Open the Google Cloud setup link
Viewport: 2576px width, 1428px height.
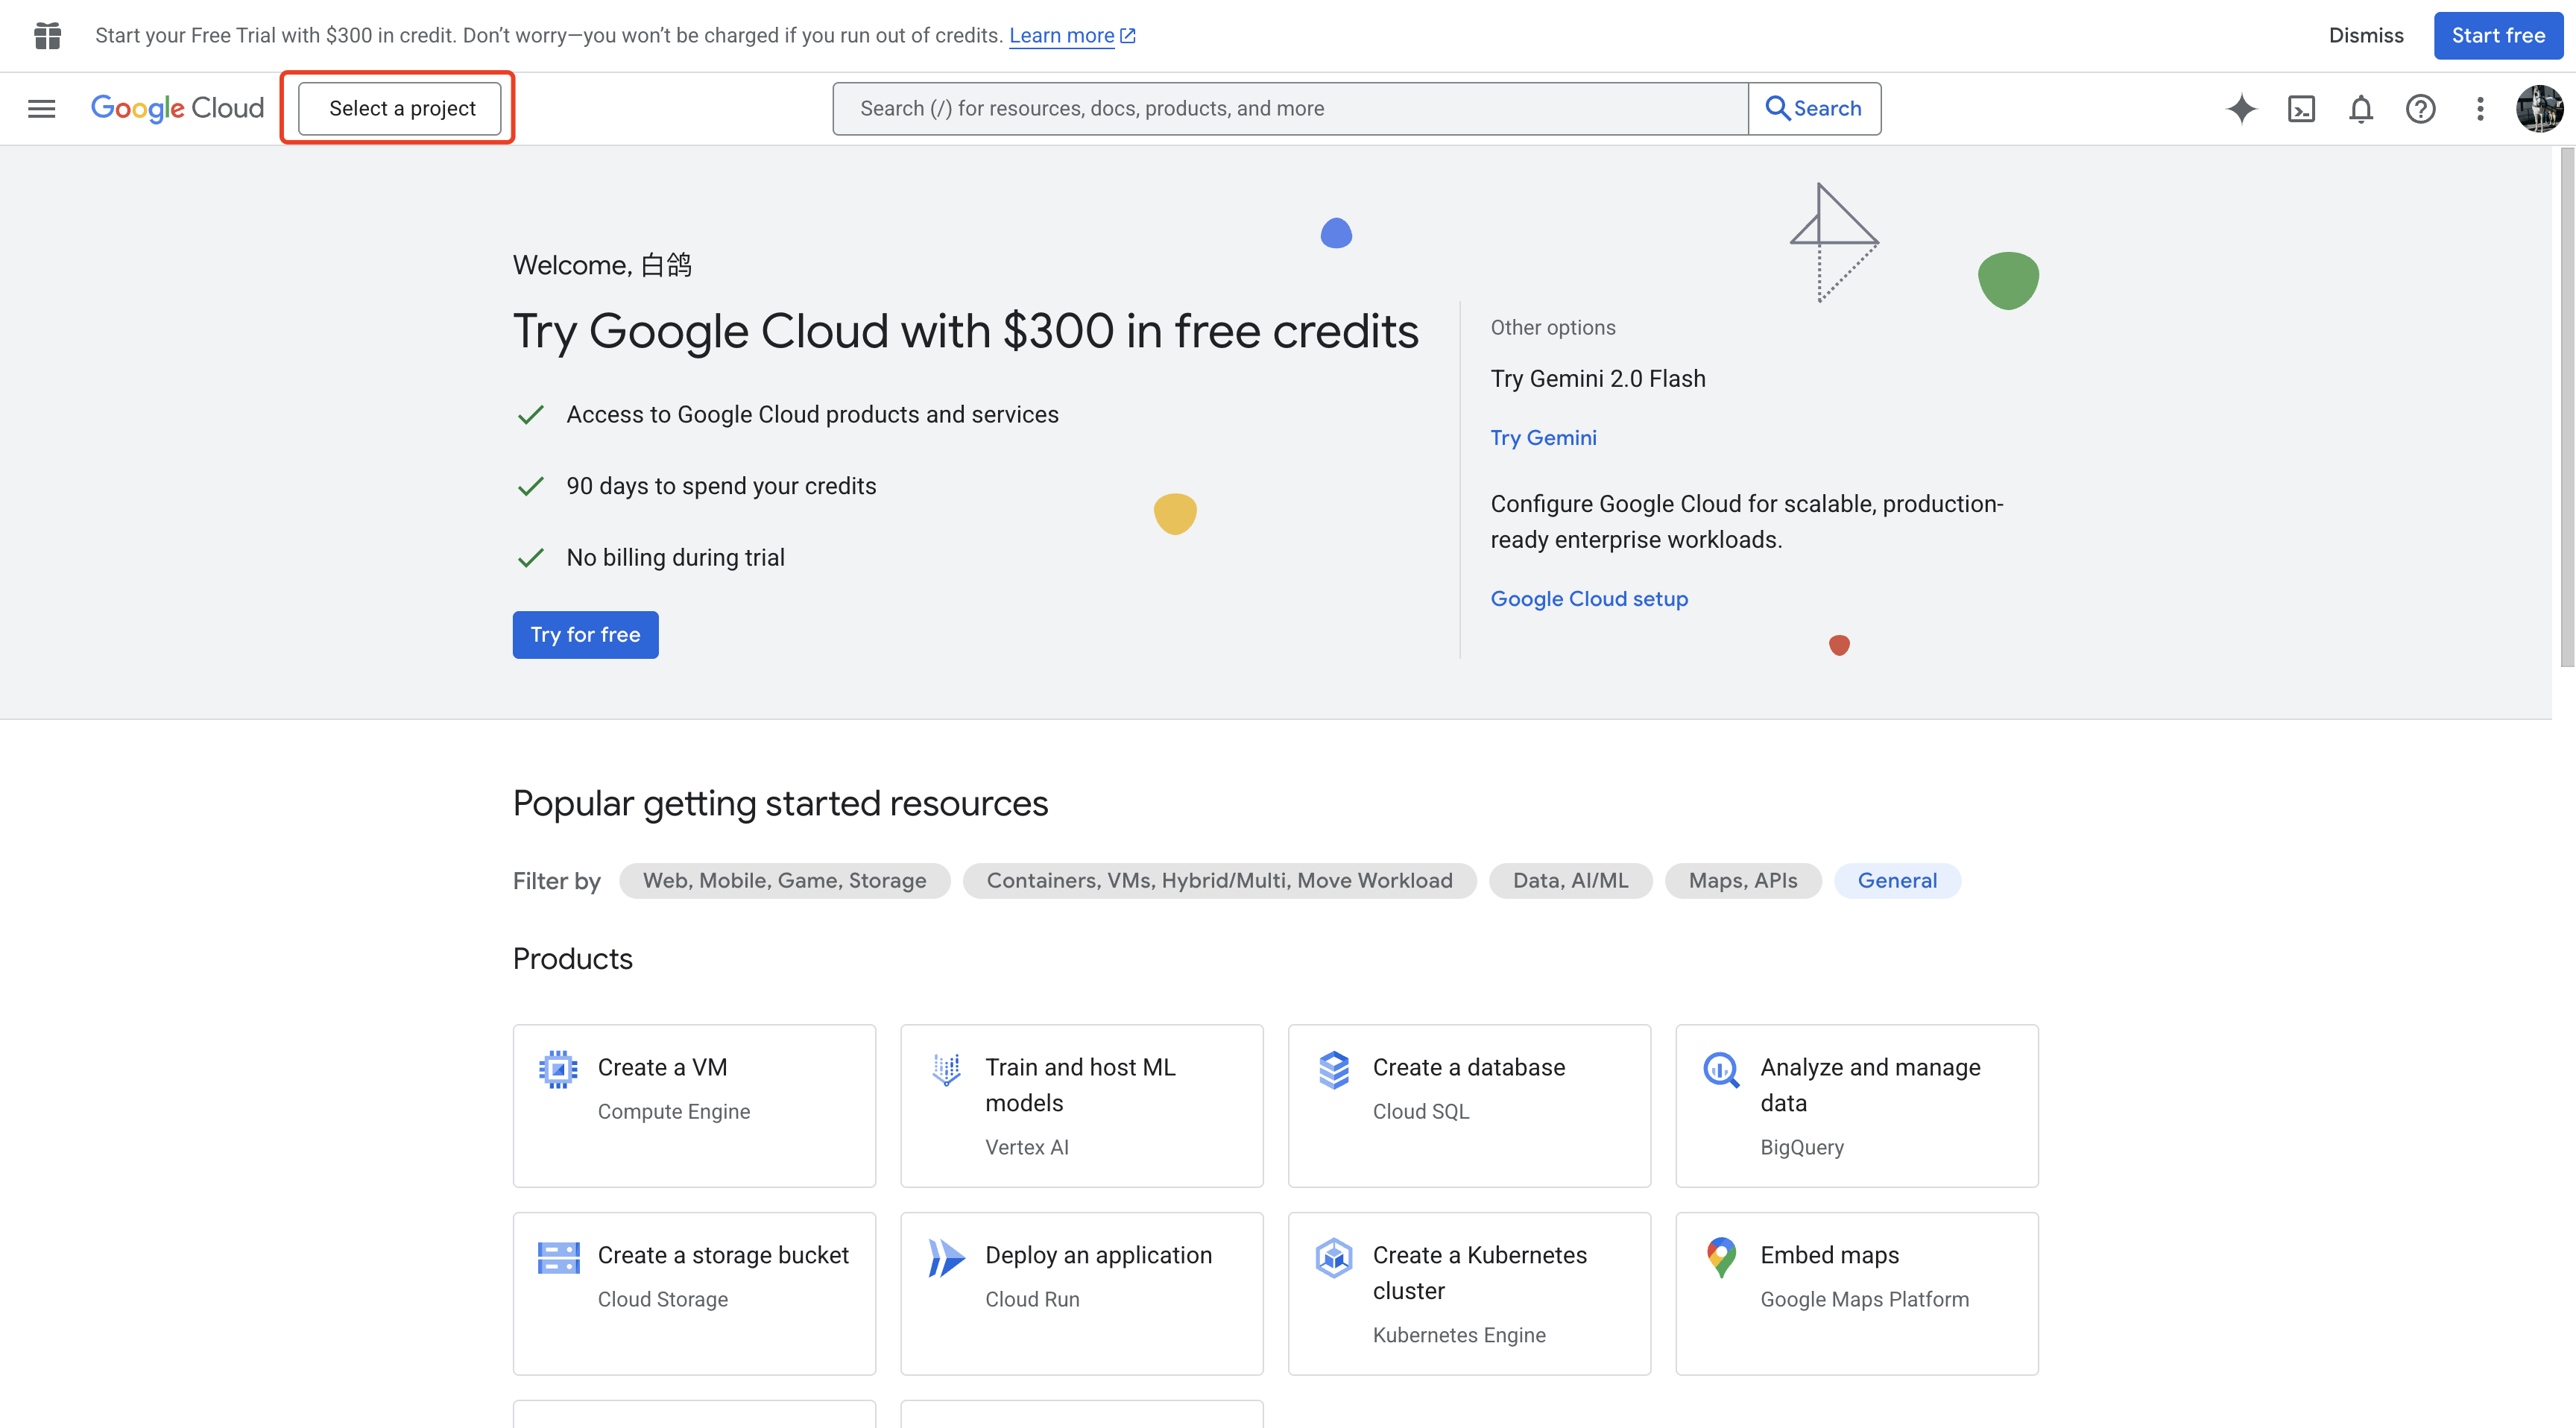(1589, 598)
